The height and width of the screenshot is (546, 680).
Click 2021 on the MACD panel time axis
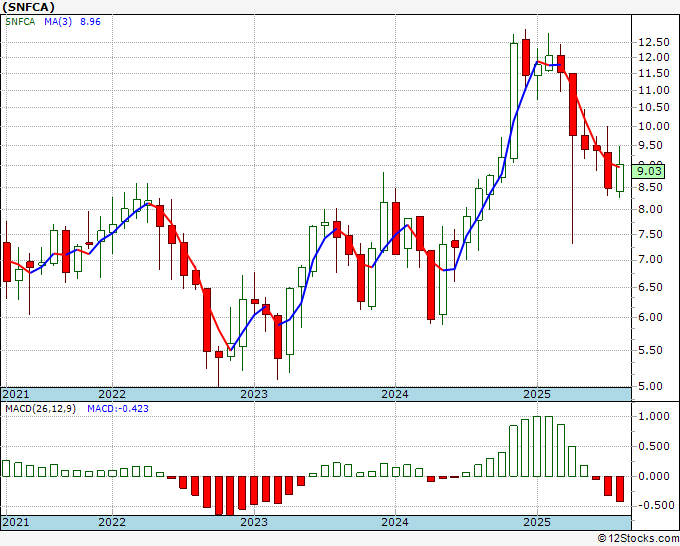(x=16, y=522)
